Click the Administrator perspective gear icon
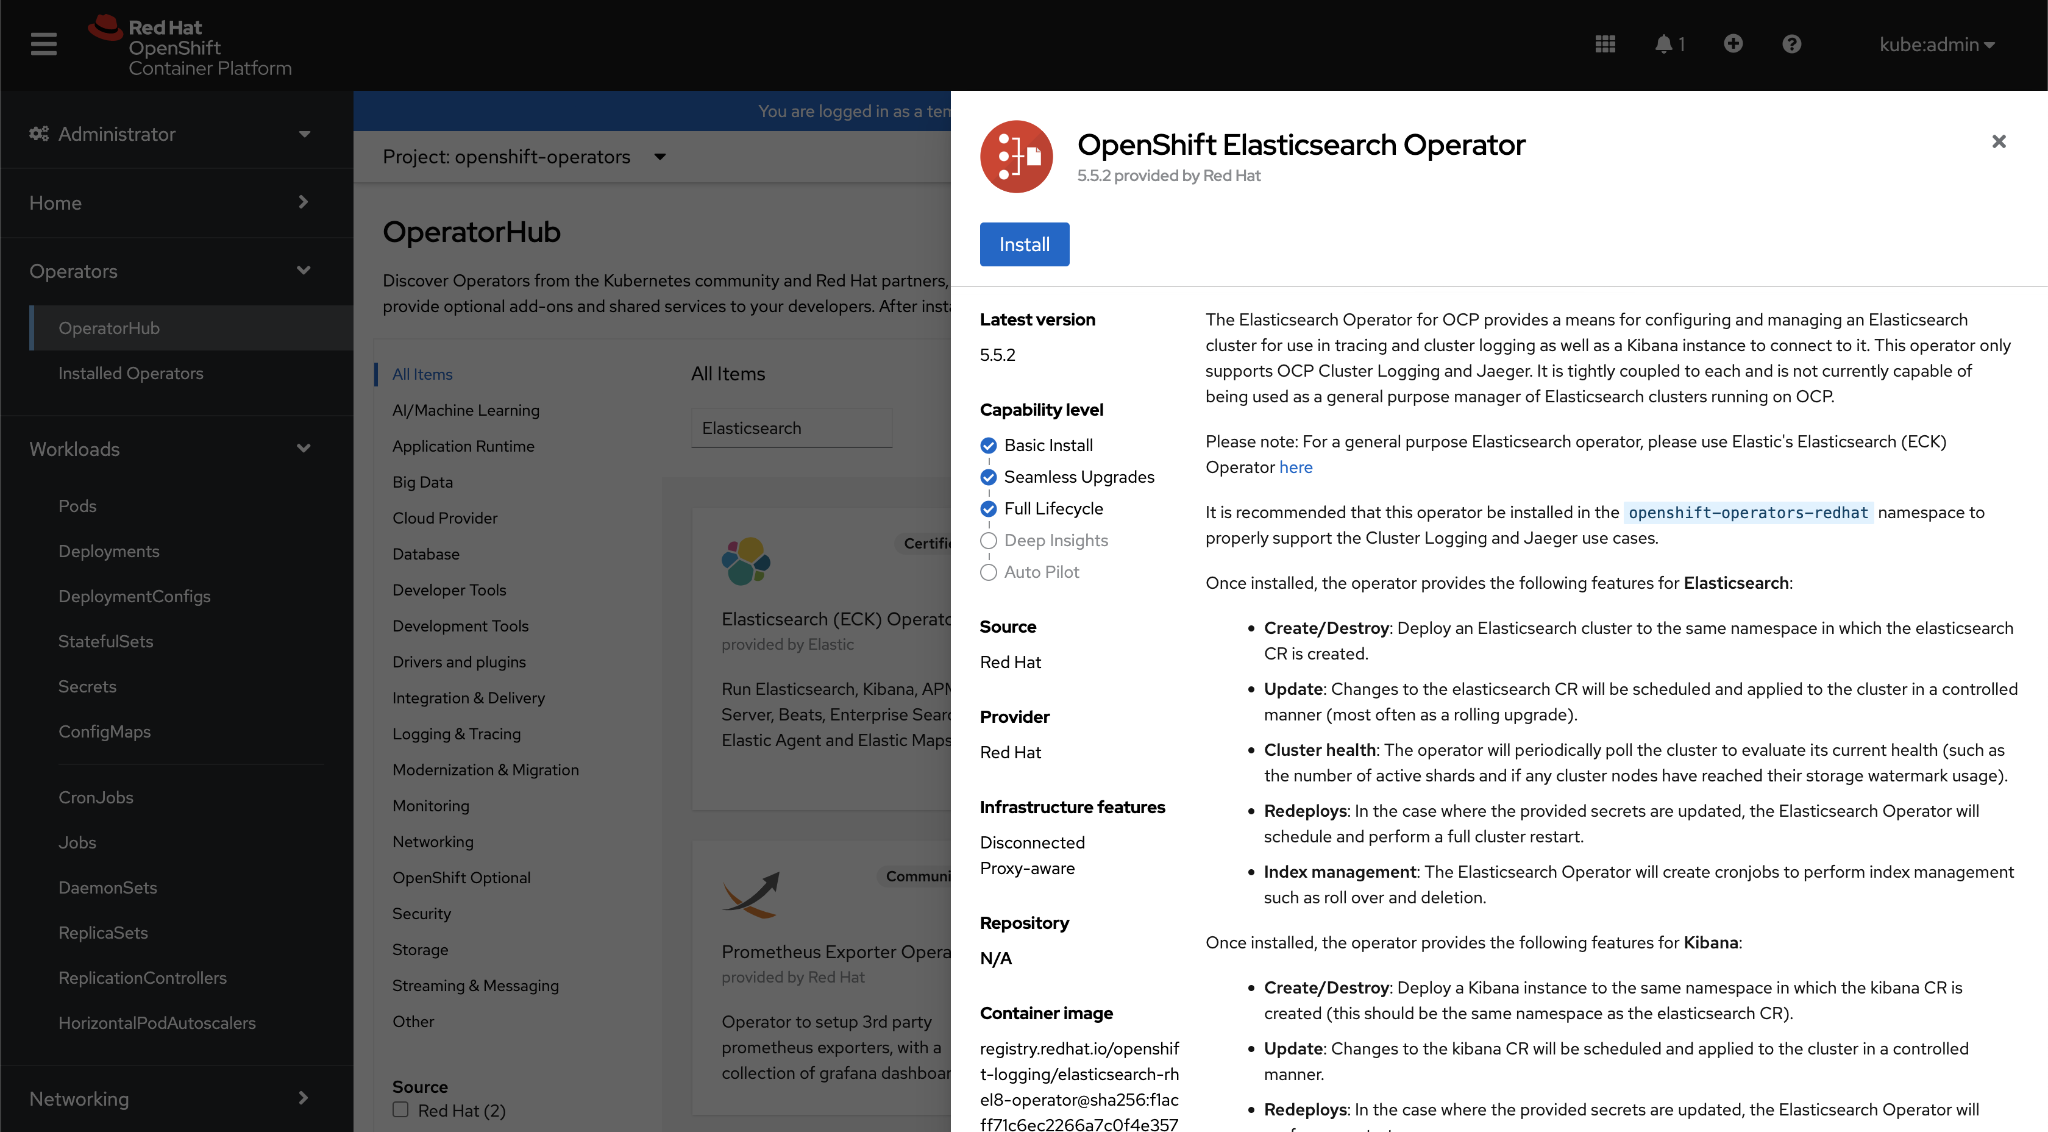This screenshot has width=2048, height=1132. coord(39,134)
